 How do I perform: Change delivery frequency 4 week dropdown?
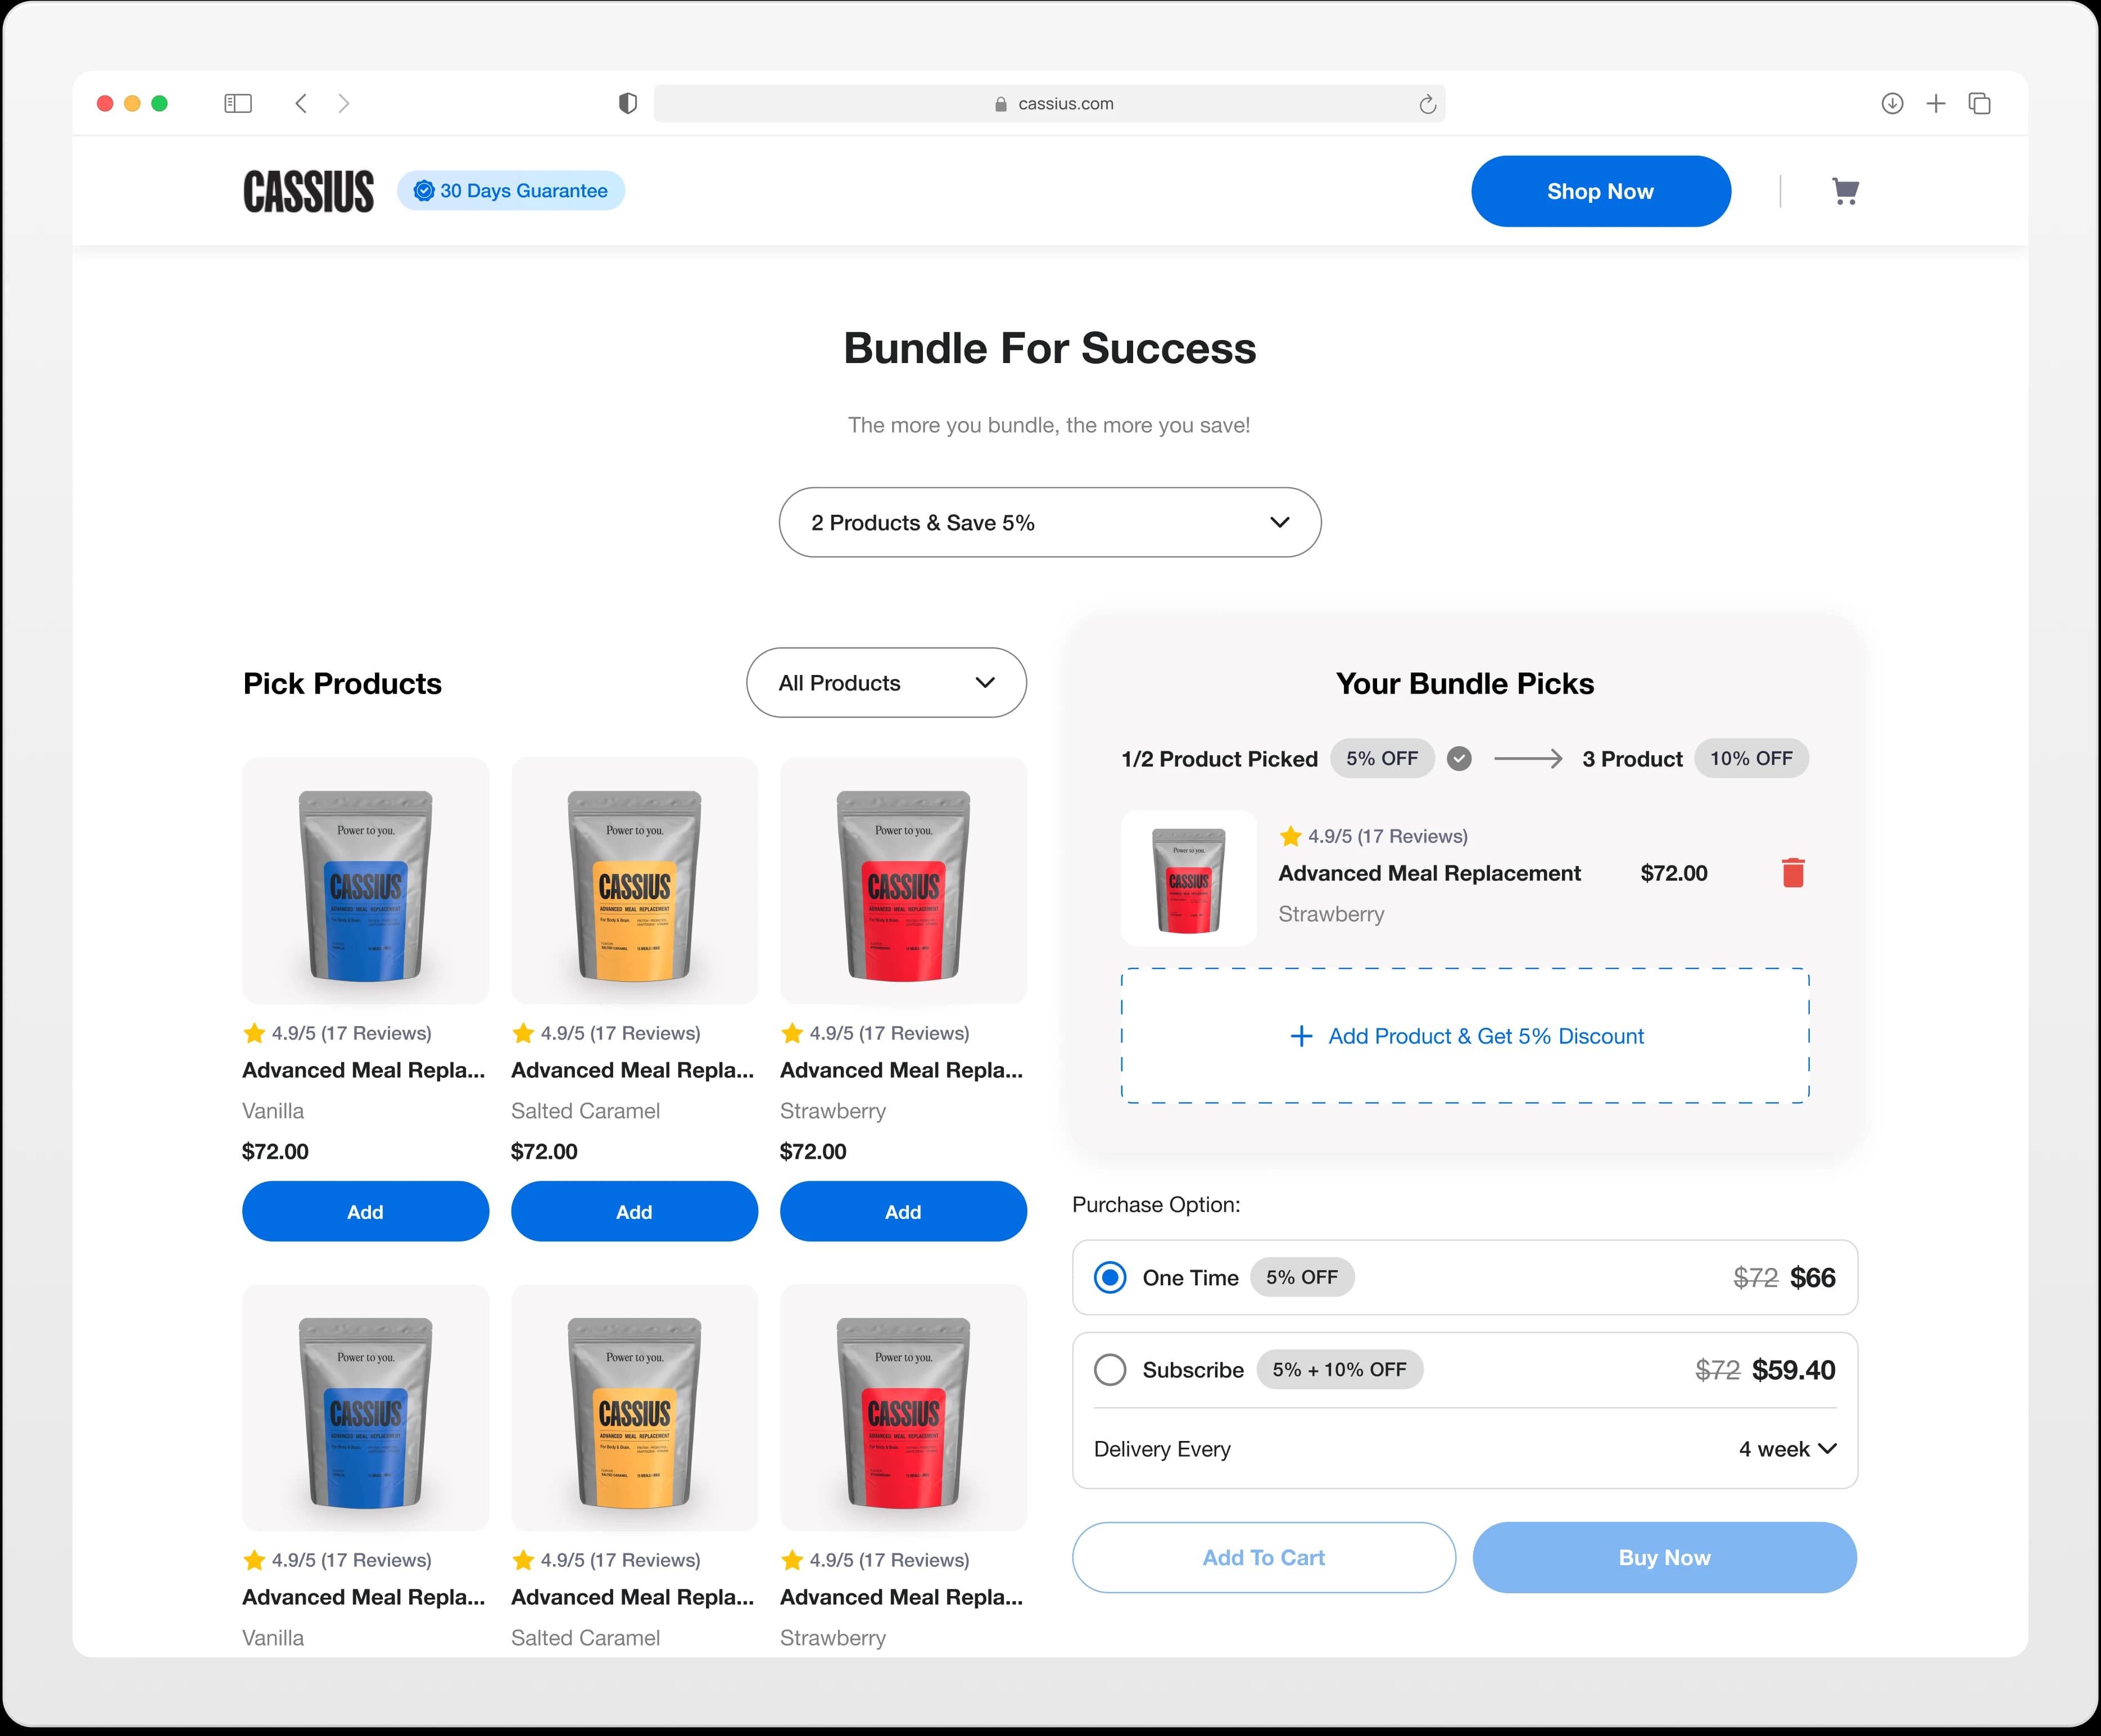(x=1786, y=1449)
